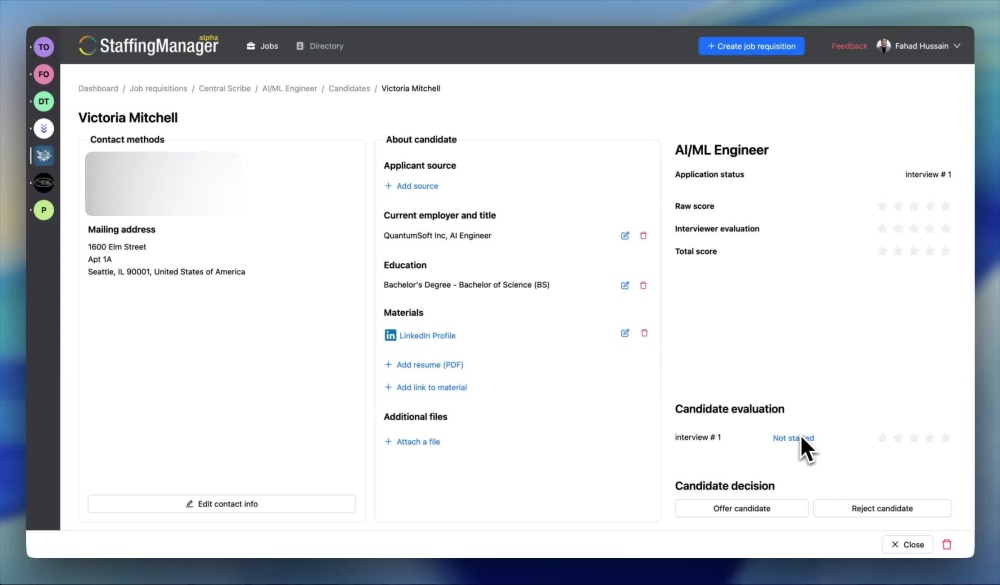Image resolution: width=1000 pixels, height=585 pixels.
Task: Click Add link to material
Action: tap(426, 387)
